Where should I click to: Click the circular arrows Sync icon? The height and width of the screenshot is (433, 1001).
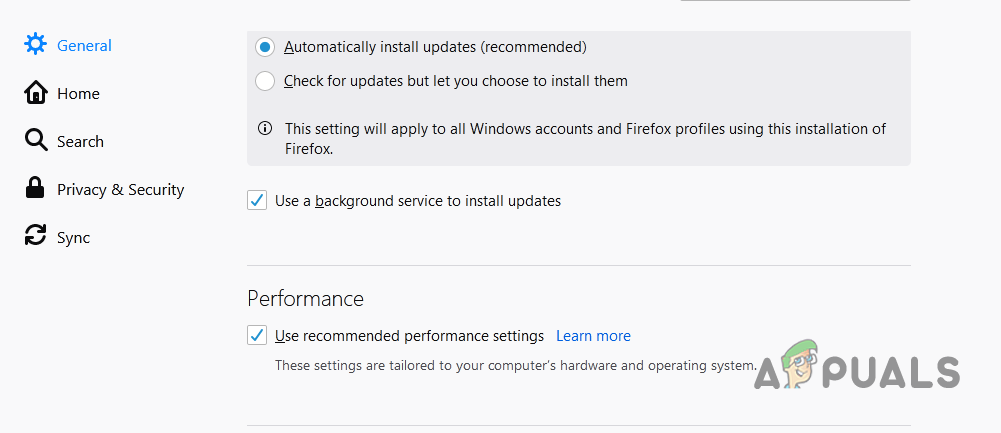pos(36,237)
